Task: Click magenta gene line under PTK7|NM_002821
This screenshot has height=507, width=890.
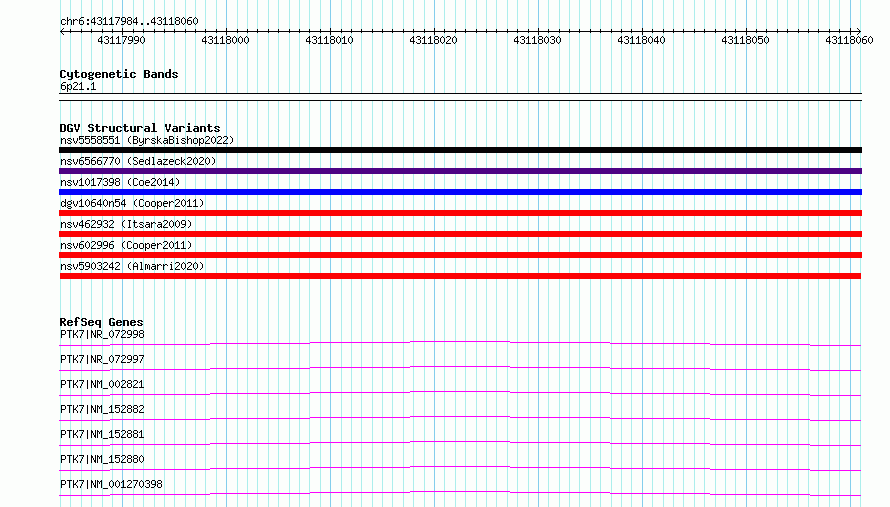Action: pyautogui.click(x=460, y=392)
